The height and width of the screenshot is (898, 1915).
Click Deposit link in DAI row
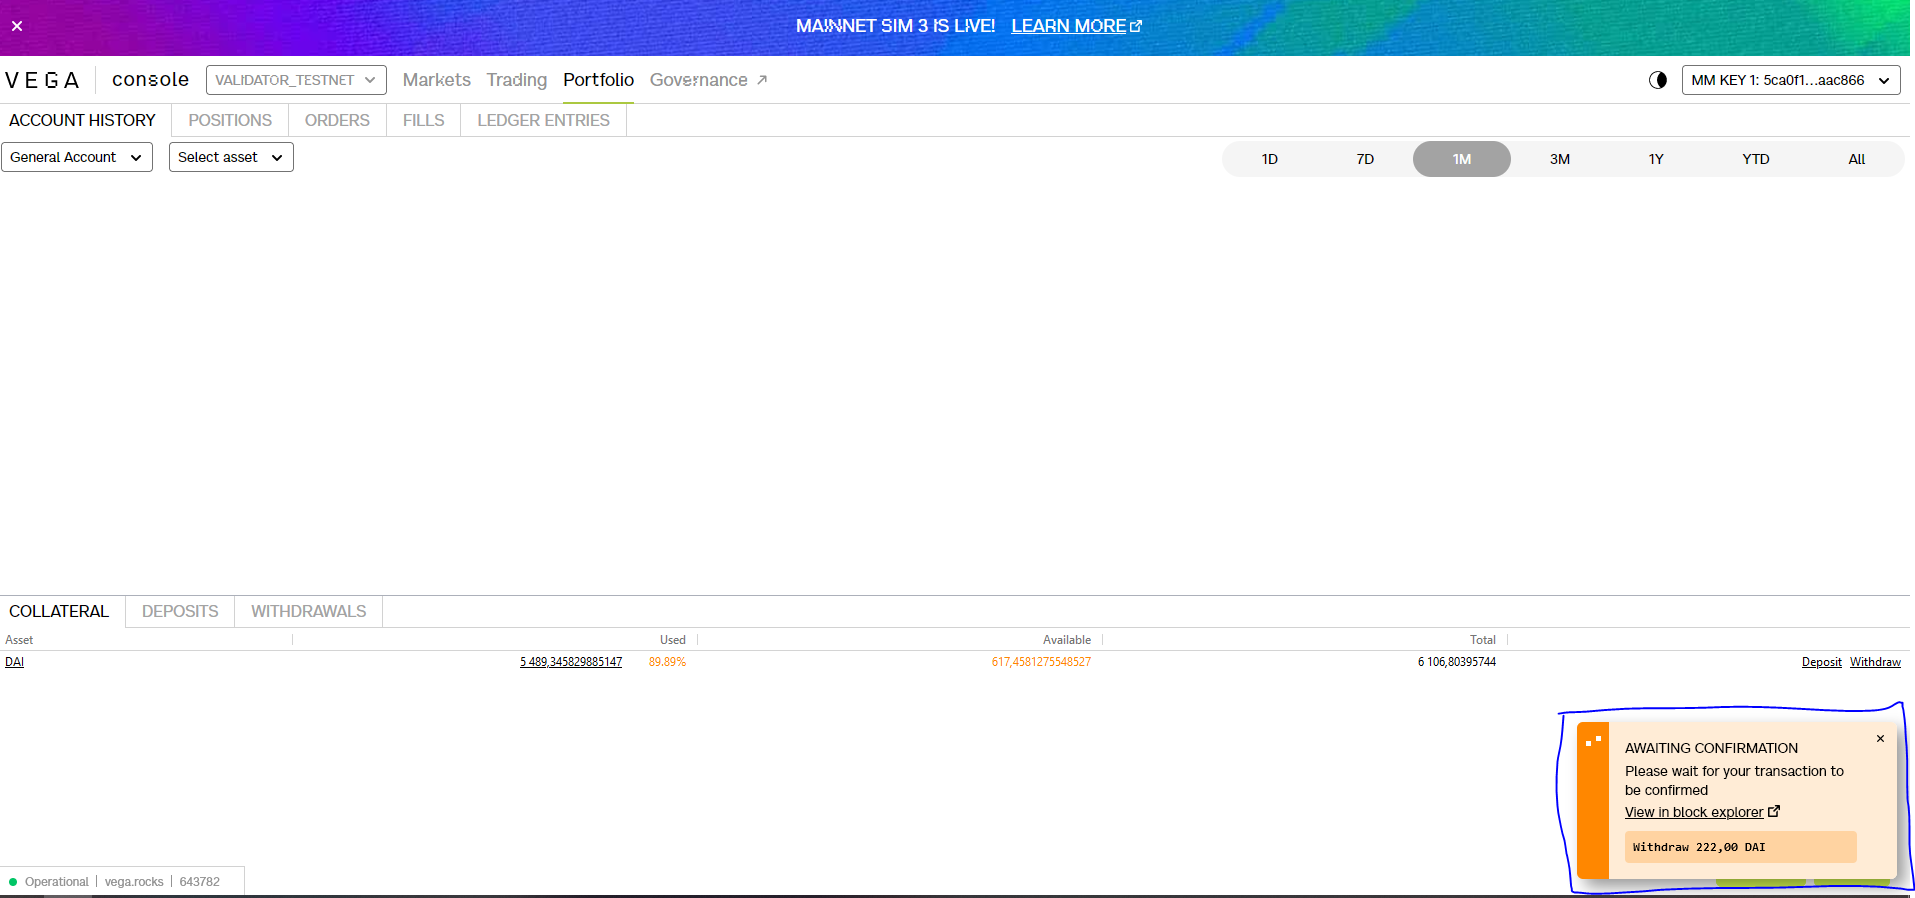(1821, 662)
